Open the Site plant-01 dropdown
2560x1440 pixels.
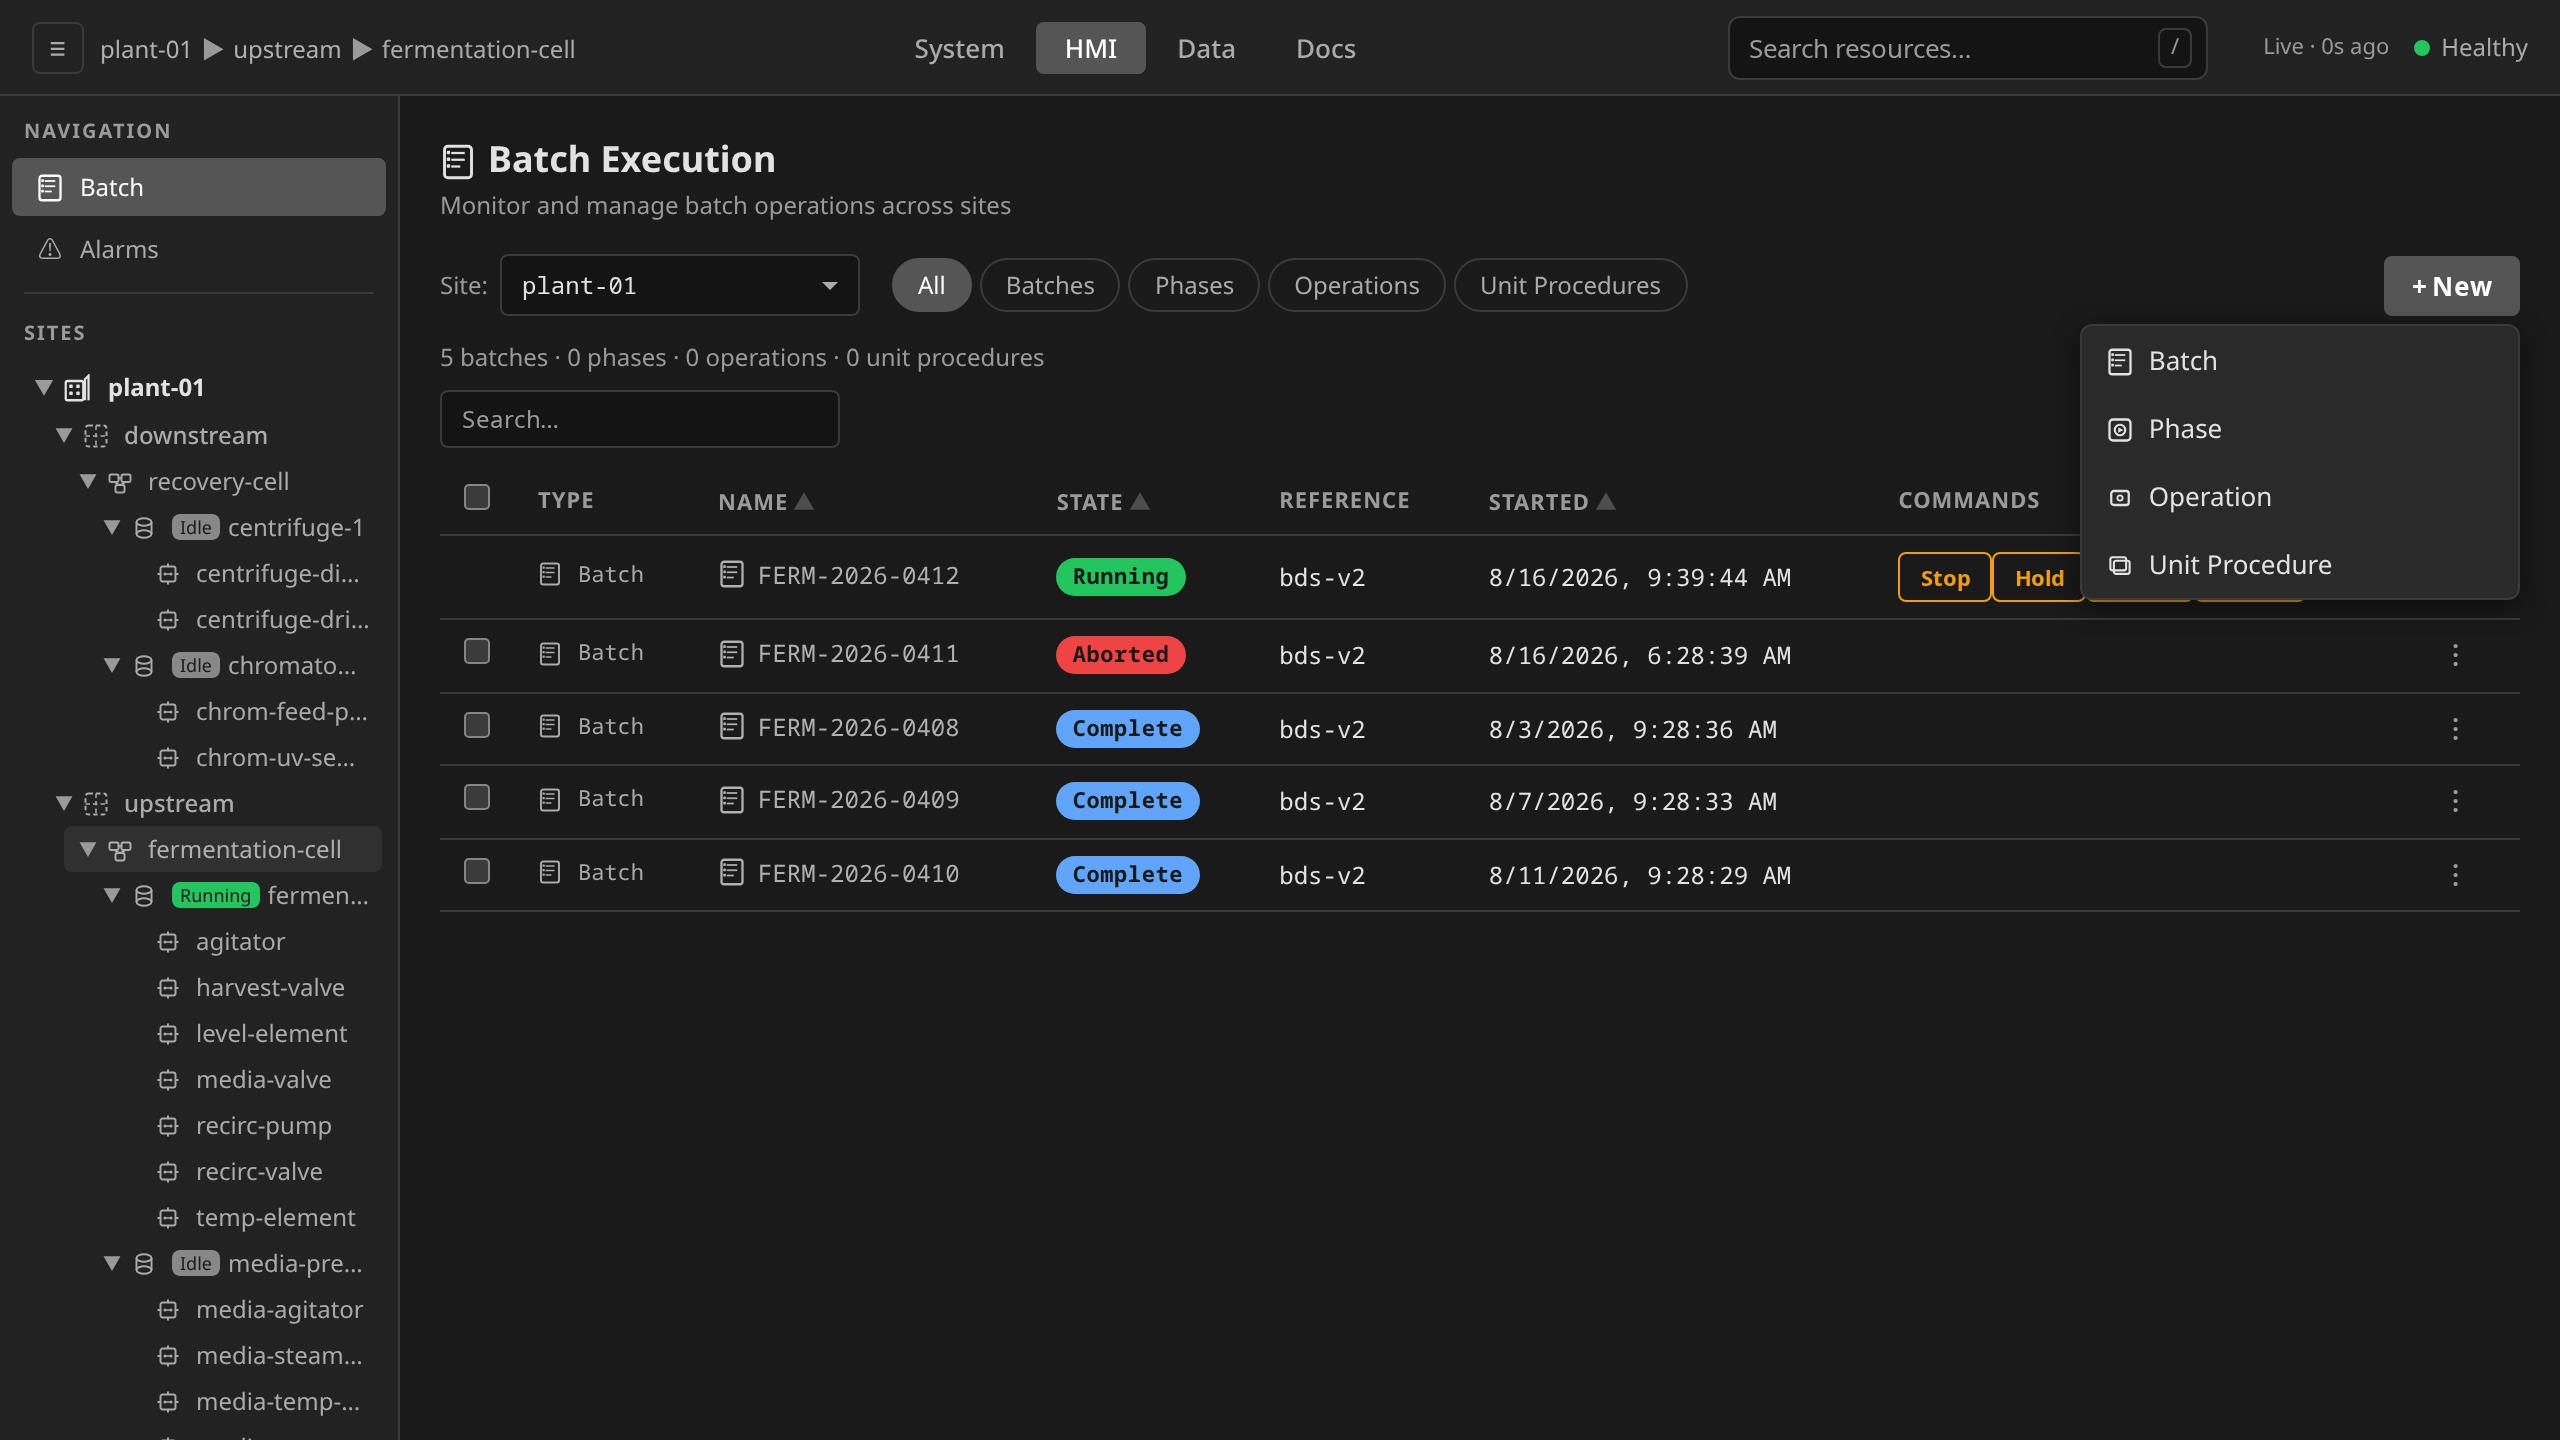tap(680, 285)
